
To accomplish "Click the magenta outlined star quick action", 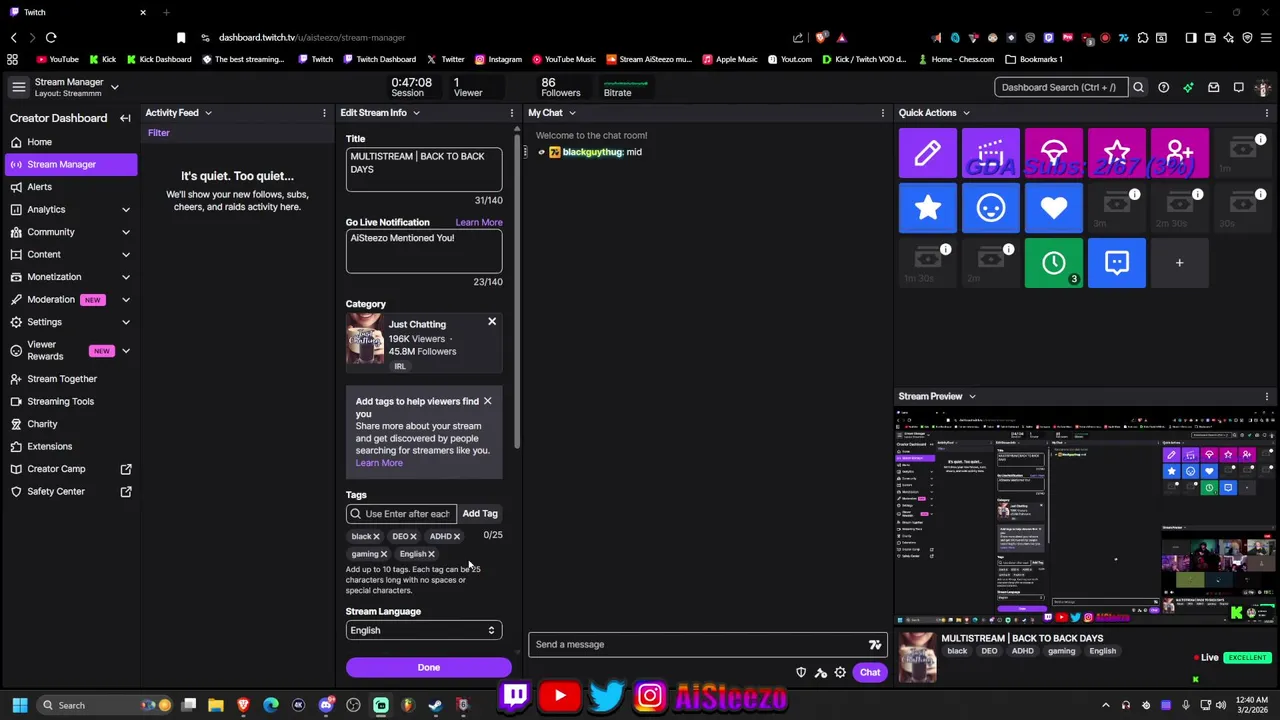I will (x=1116, y=153).
